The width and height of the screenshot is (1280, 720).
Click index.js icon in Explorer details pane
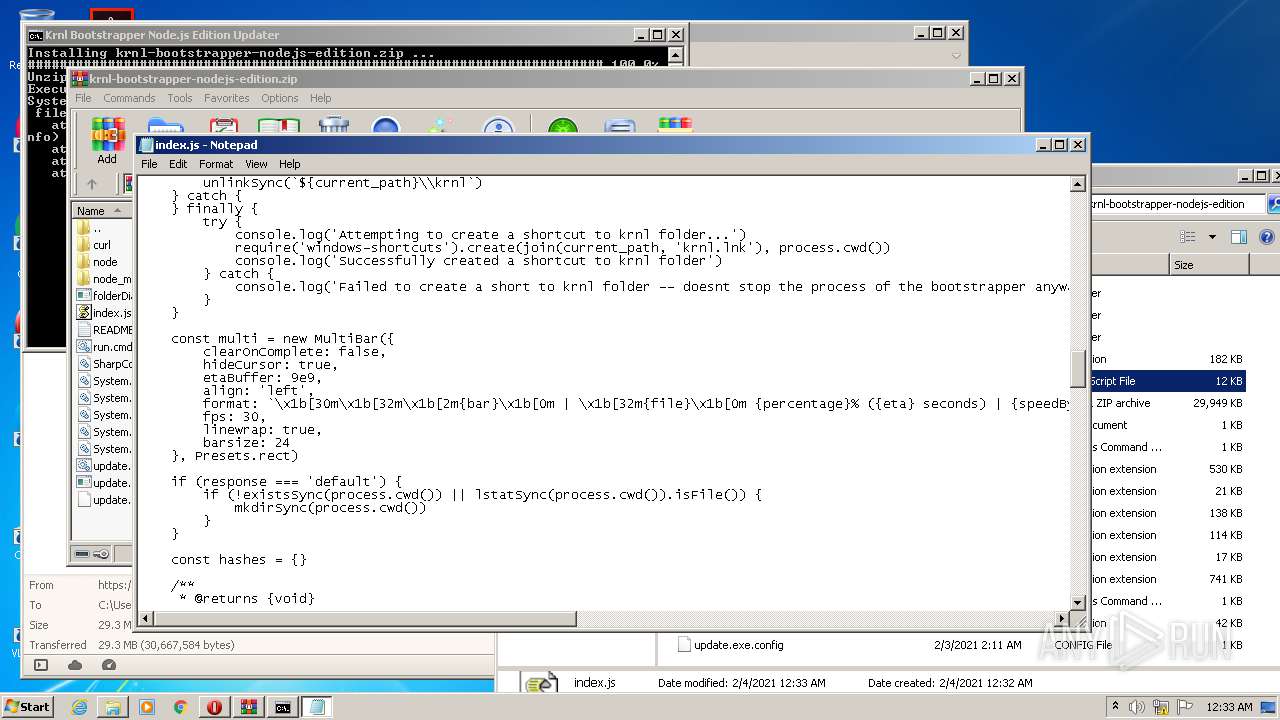pyautogui.click(x=541, y=683)
